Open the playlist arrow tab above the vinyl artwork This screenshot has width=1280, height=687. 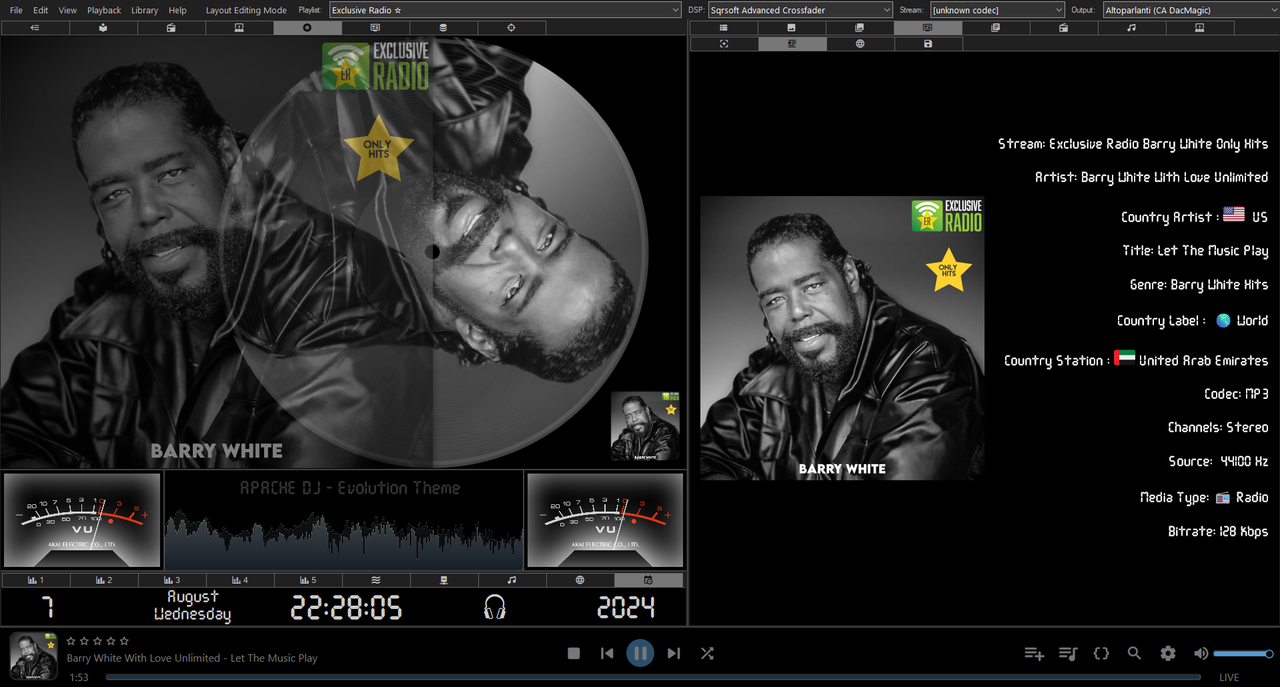(35, 28)
